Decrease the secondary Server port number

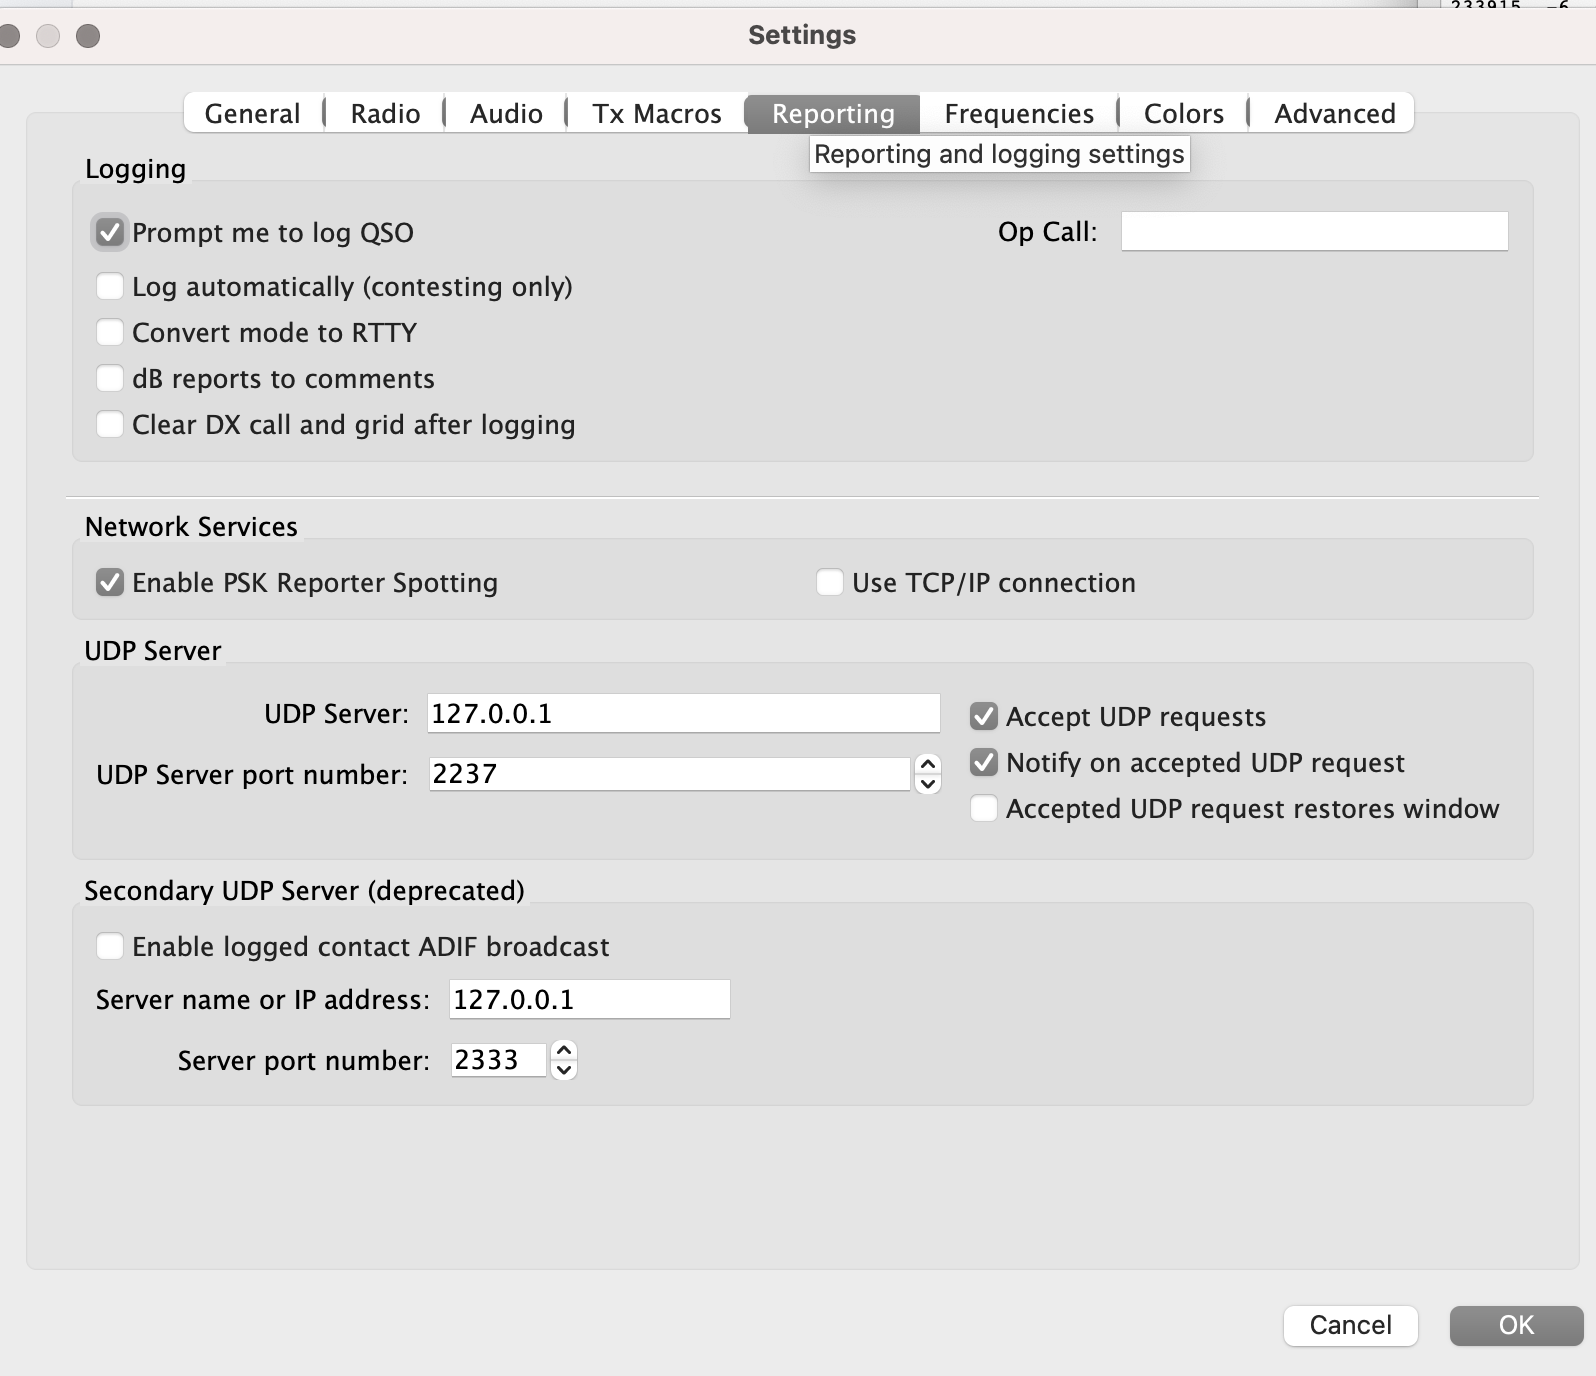tap(564, 1070)
